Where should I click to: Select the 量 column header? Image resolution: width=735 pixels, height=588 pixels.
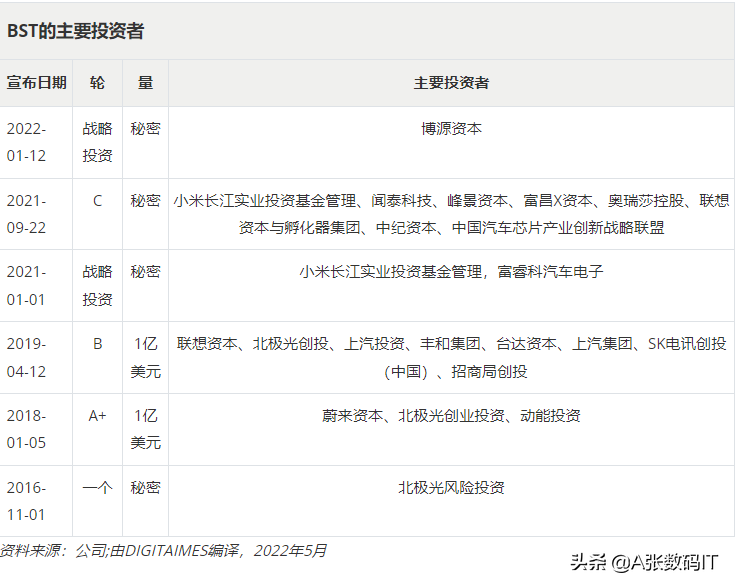[x=145, y=83]
